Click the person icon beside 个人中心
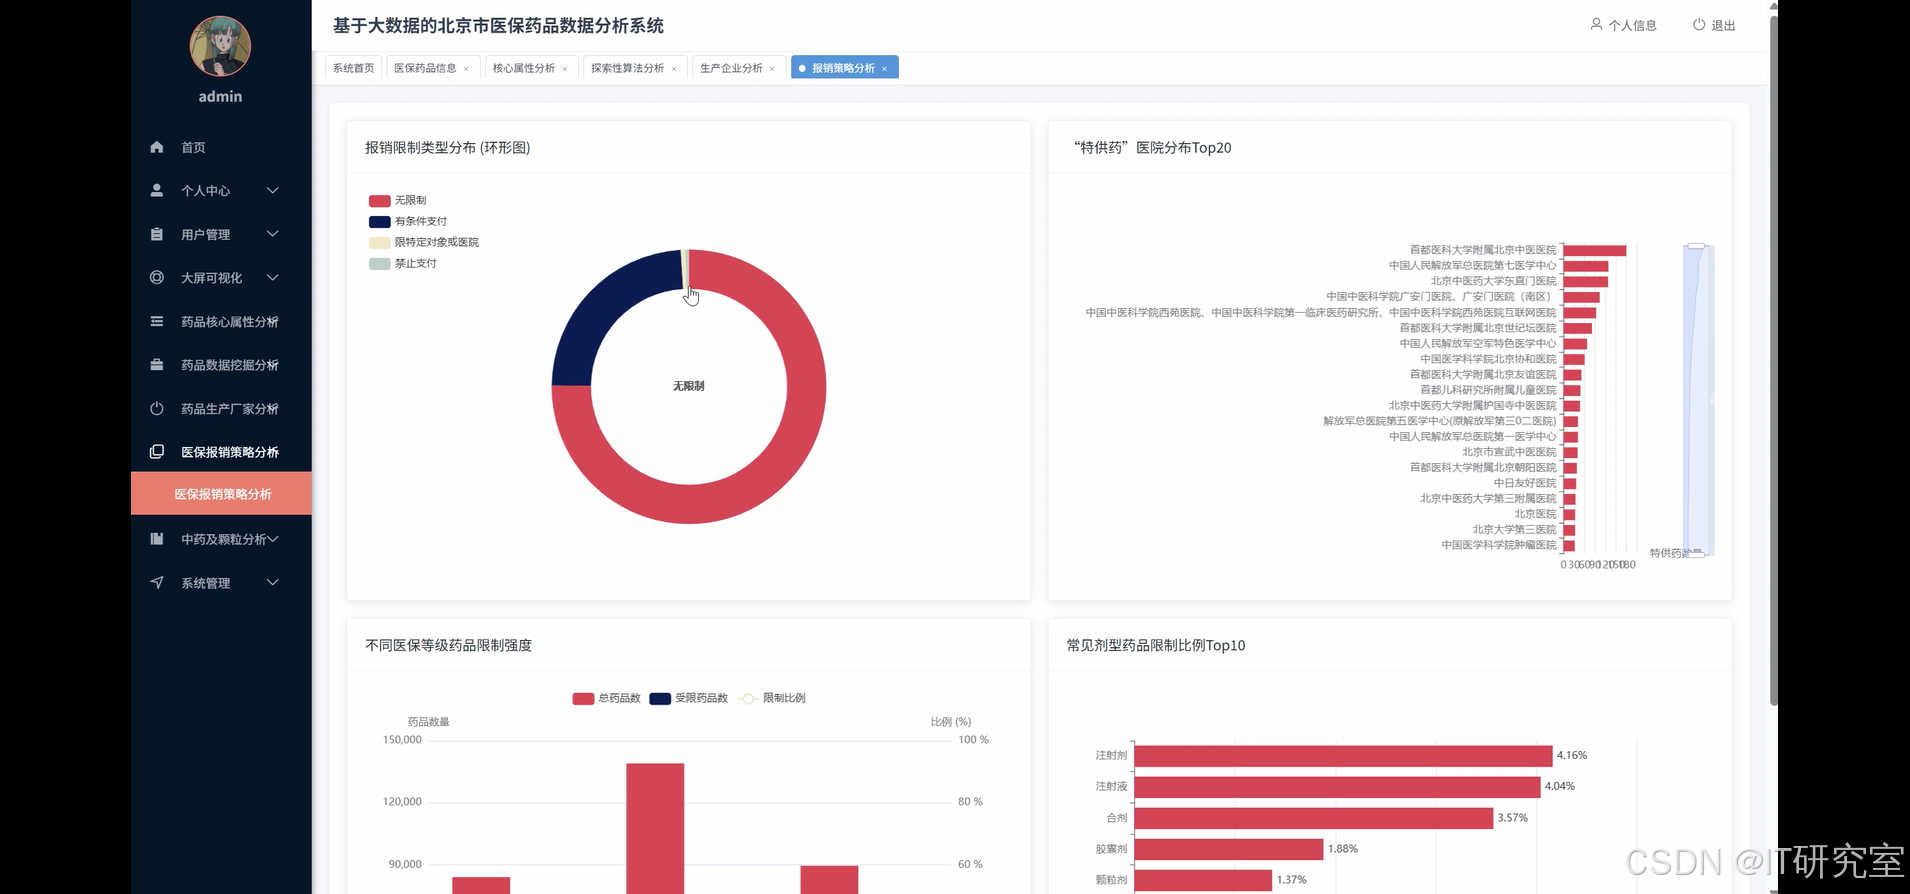The image size is (1910, 894). [156, 190]
